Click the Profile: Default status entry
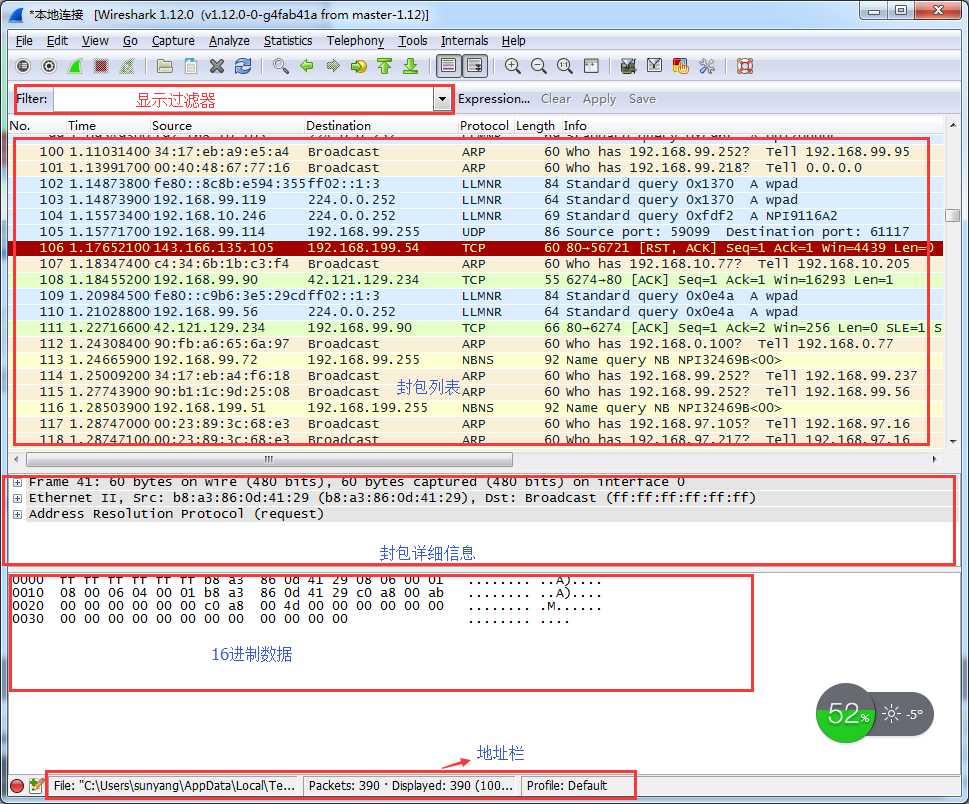The image size is (969, 804). 567,785
